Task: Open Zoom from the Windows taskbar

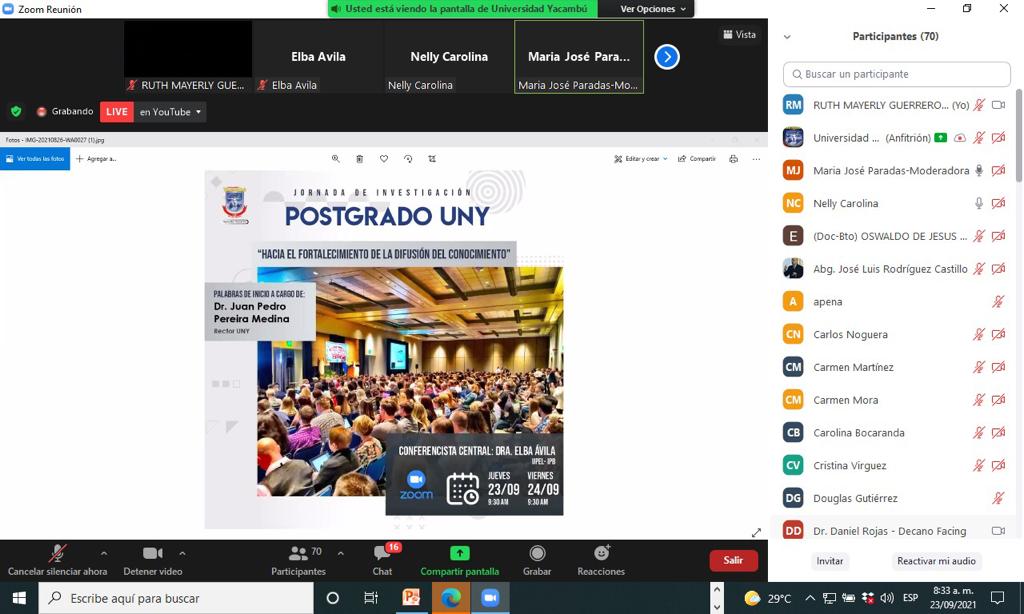Action: [490, 598]
